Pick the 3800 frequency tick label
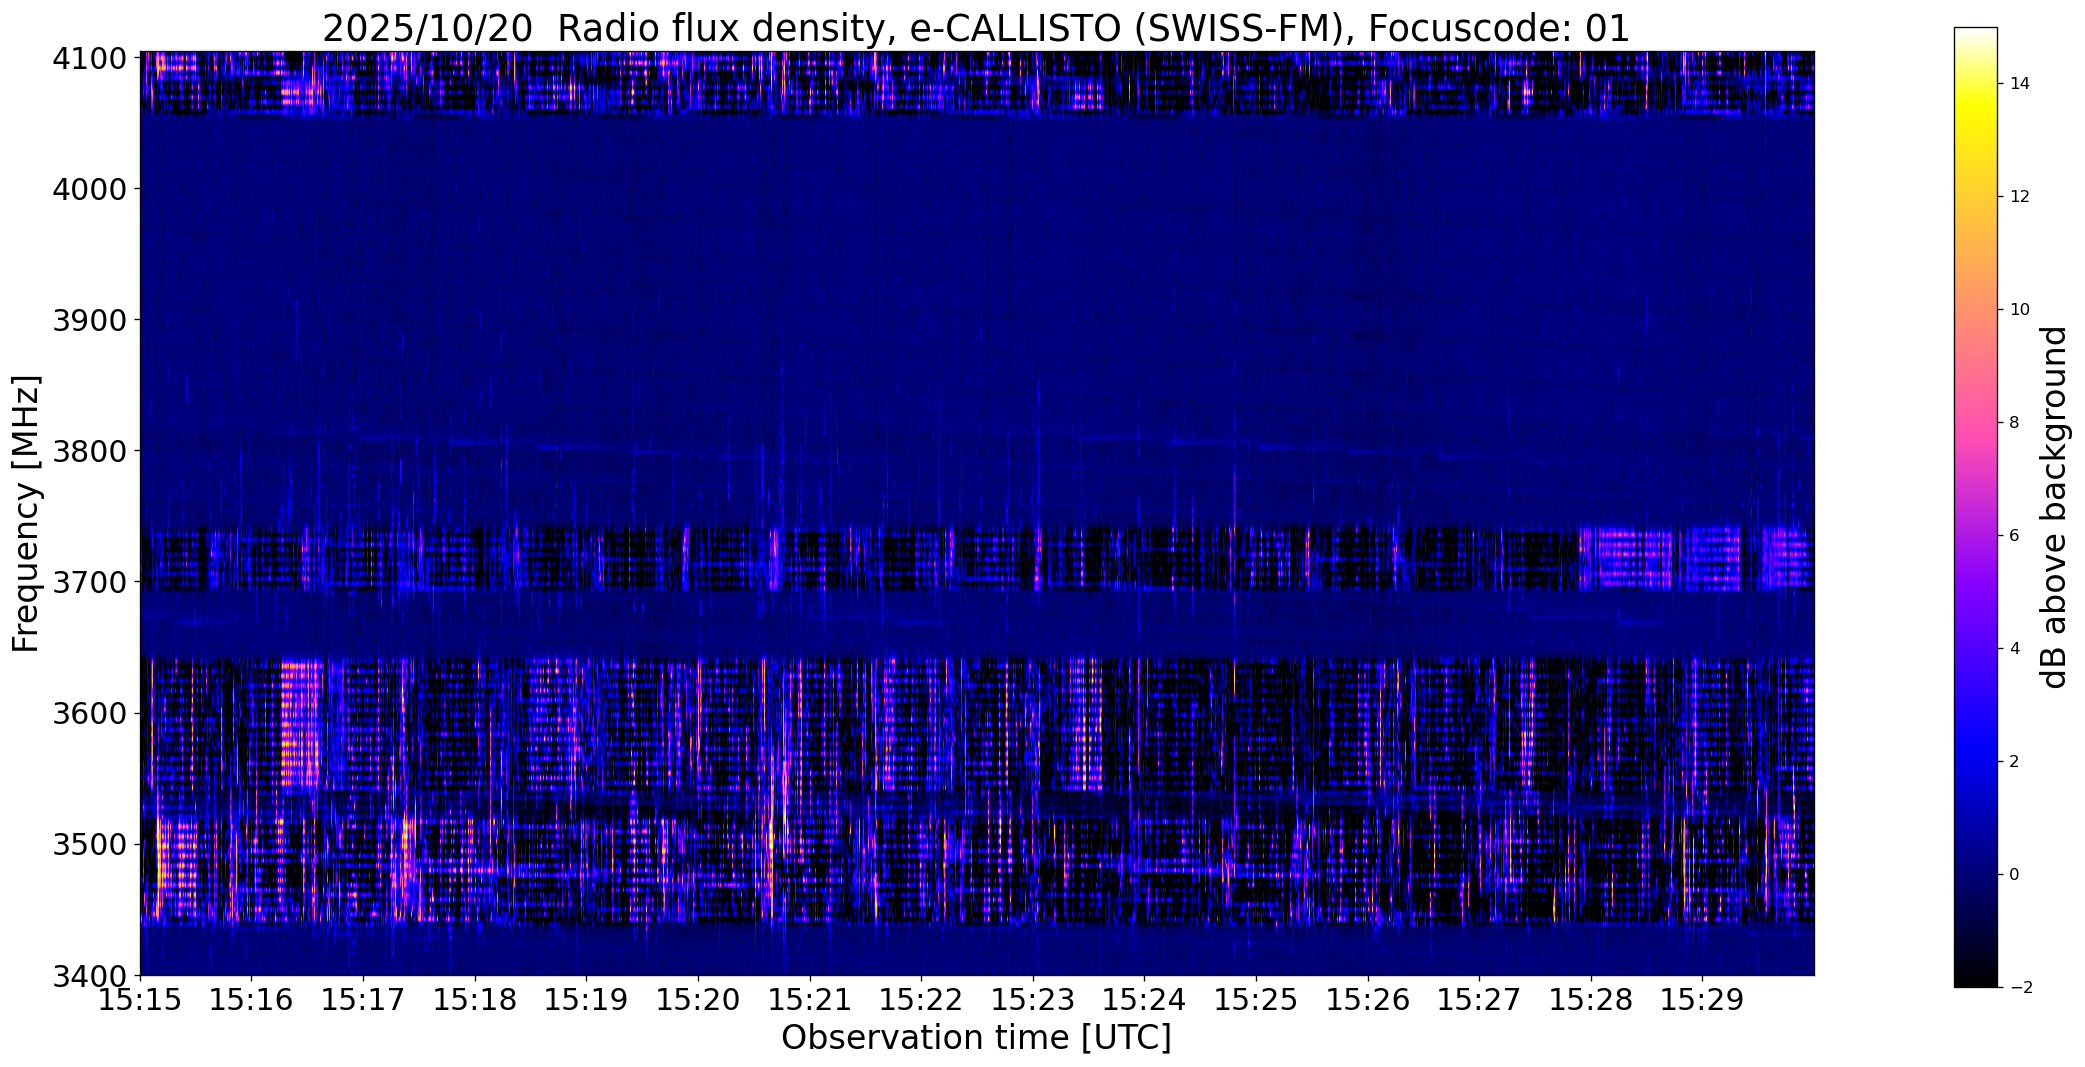2085x1067 pixels. 89,451
